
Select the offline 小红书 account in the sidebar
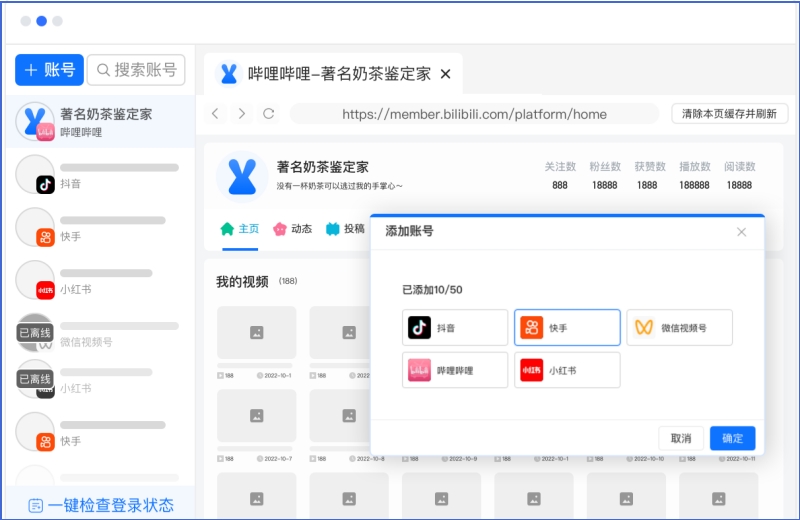[x=101, y=380]
